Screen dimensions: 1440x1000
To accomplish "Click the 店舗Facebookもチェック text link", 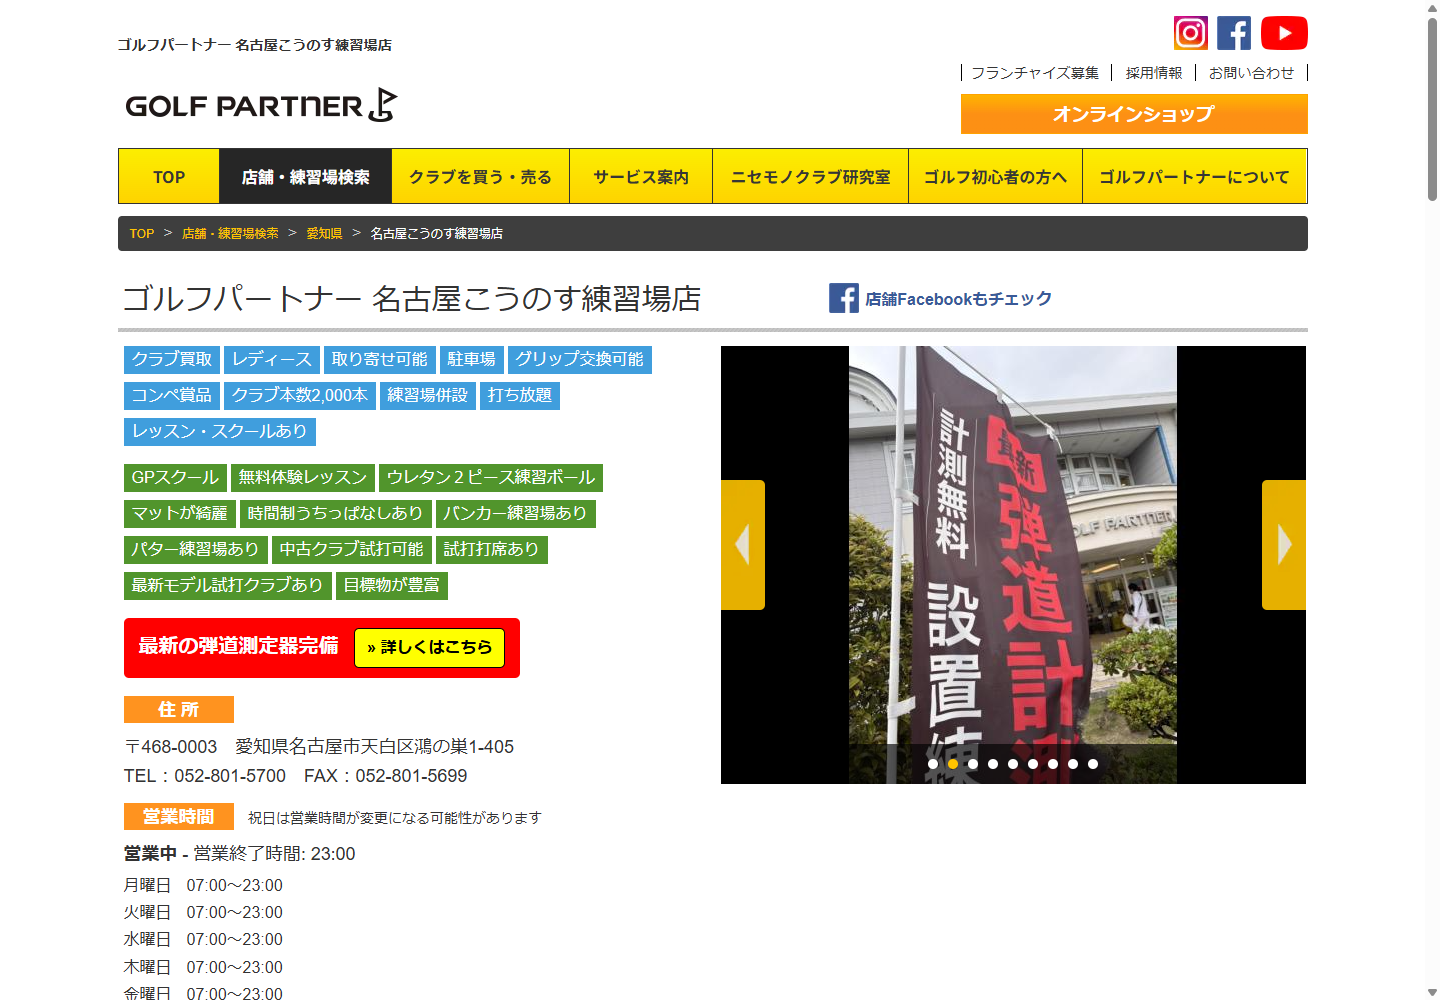I will [958, 299].
